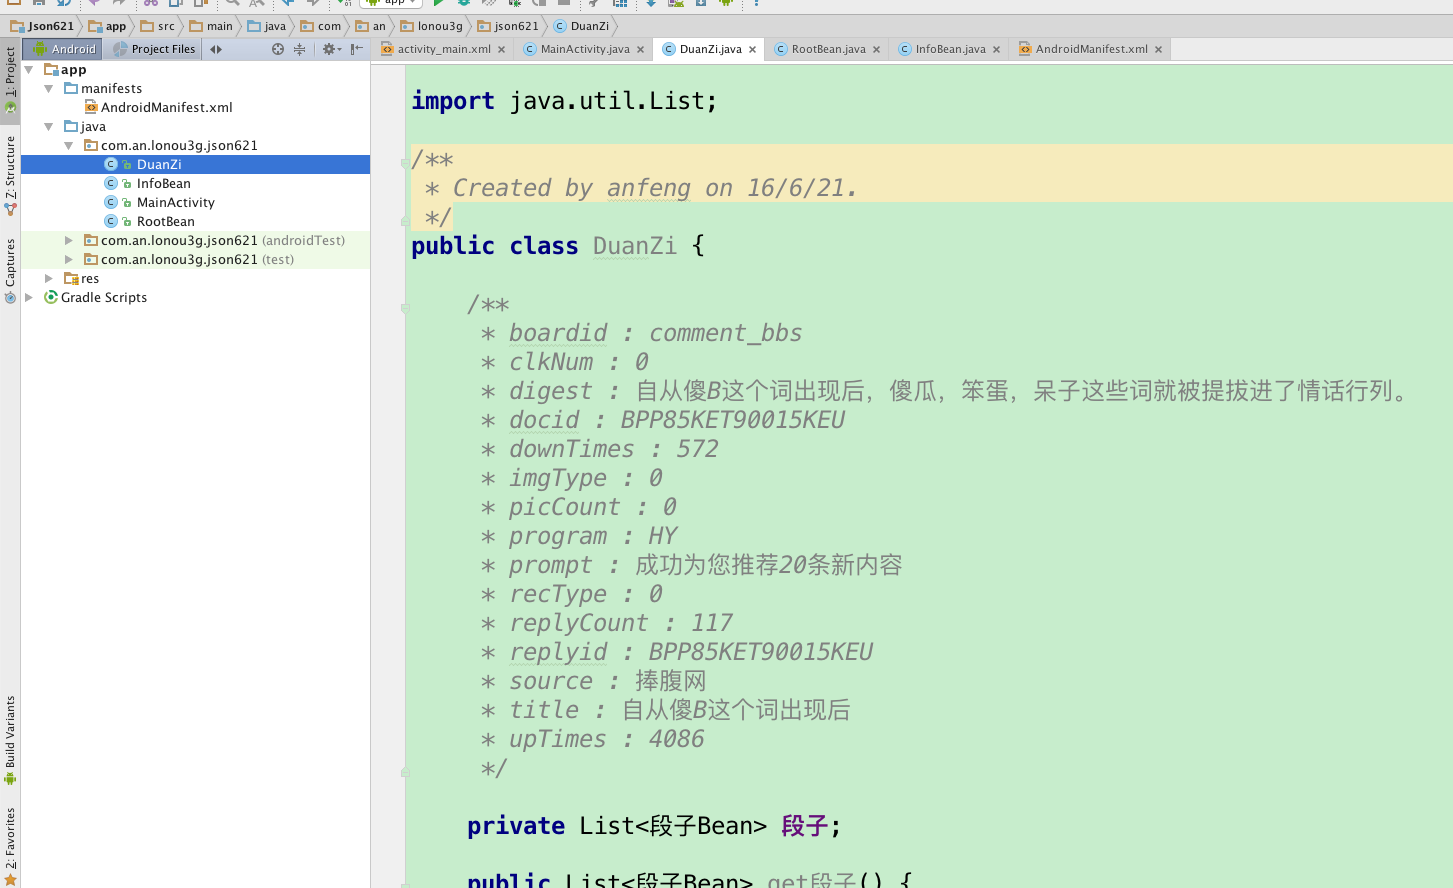Select AndroidManifest.xml in the project tree
Screen dimensions: 1453x888
point(166,108)
